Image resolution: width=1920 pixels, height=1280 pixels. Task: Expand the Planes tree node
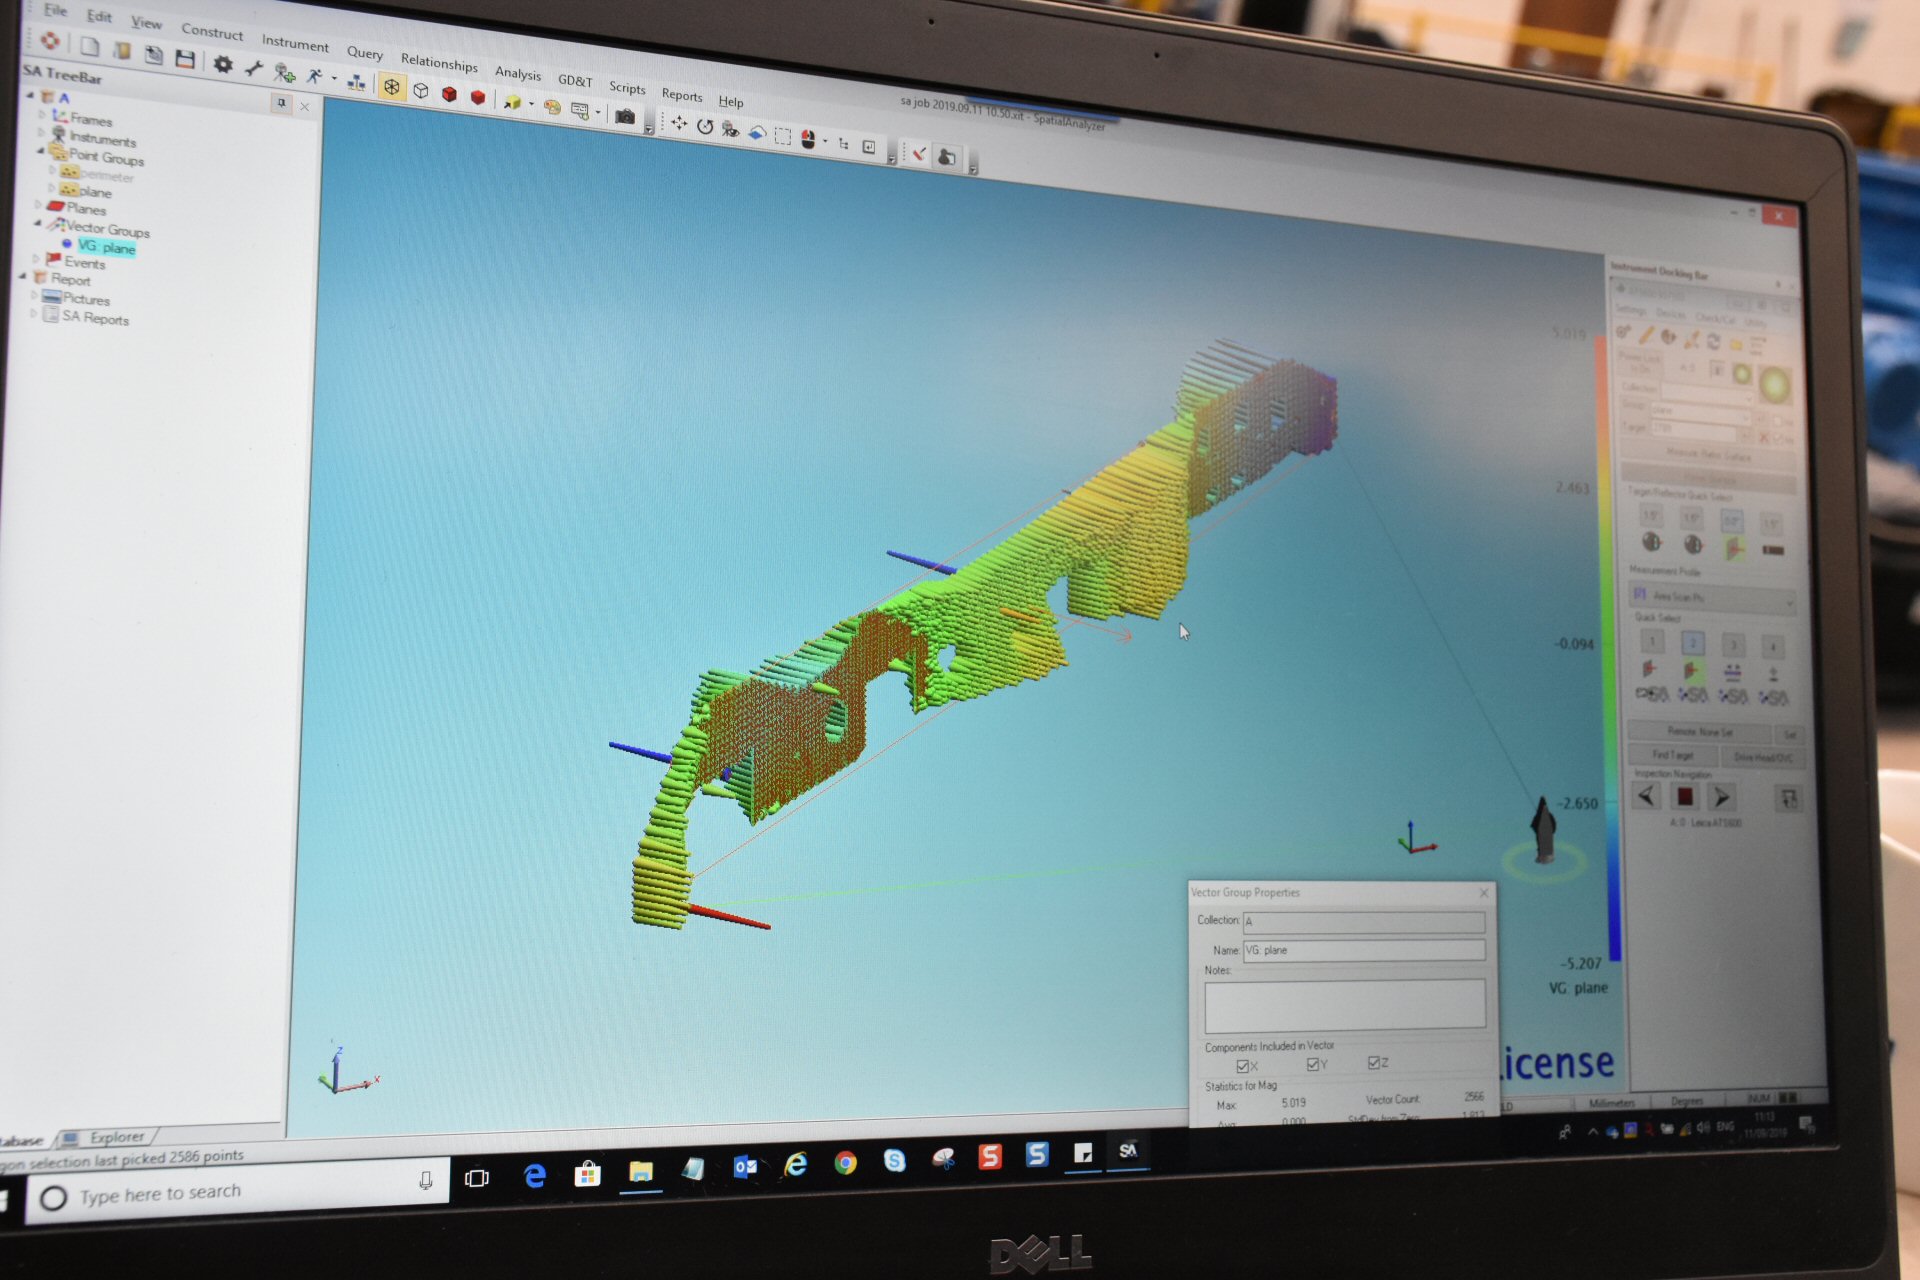(x=39, y=205)
